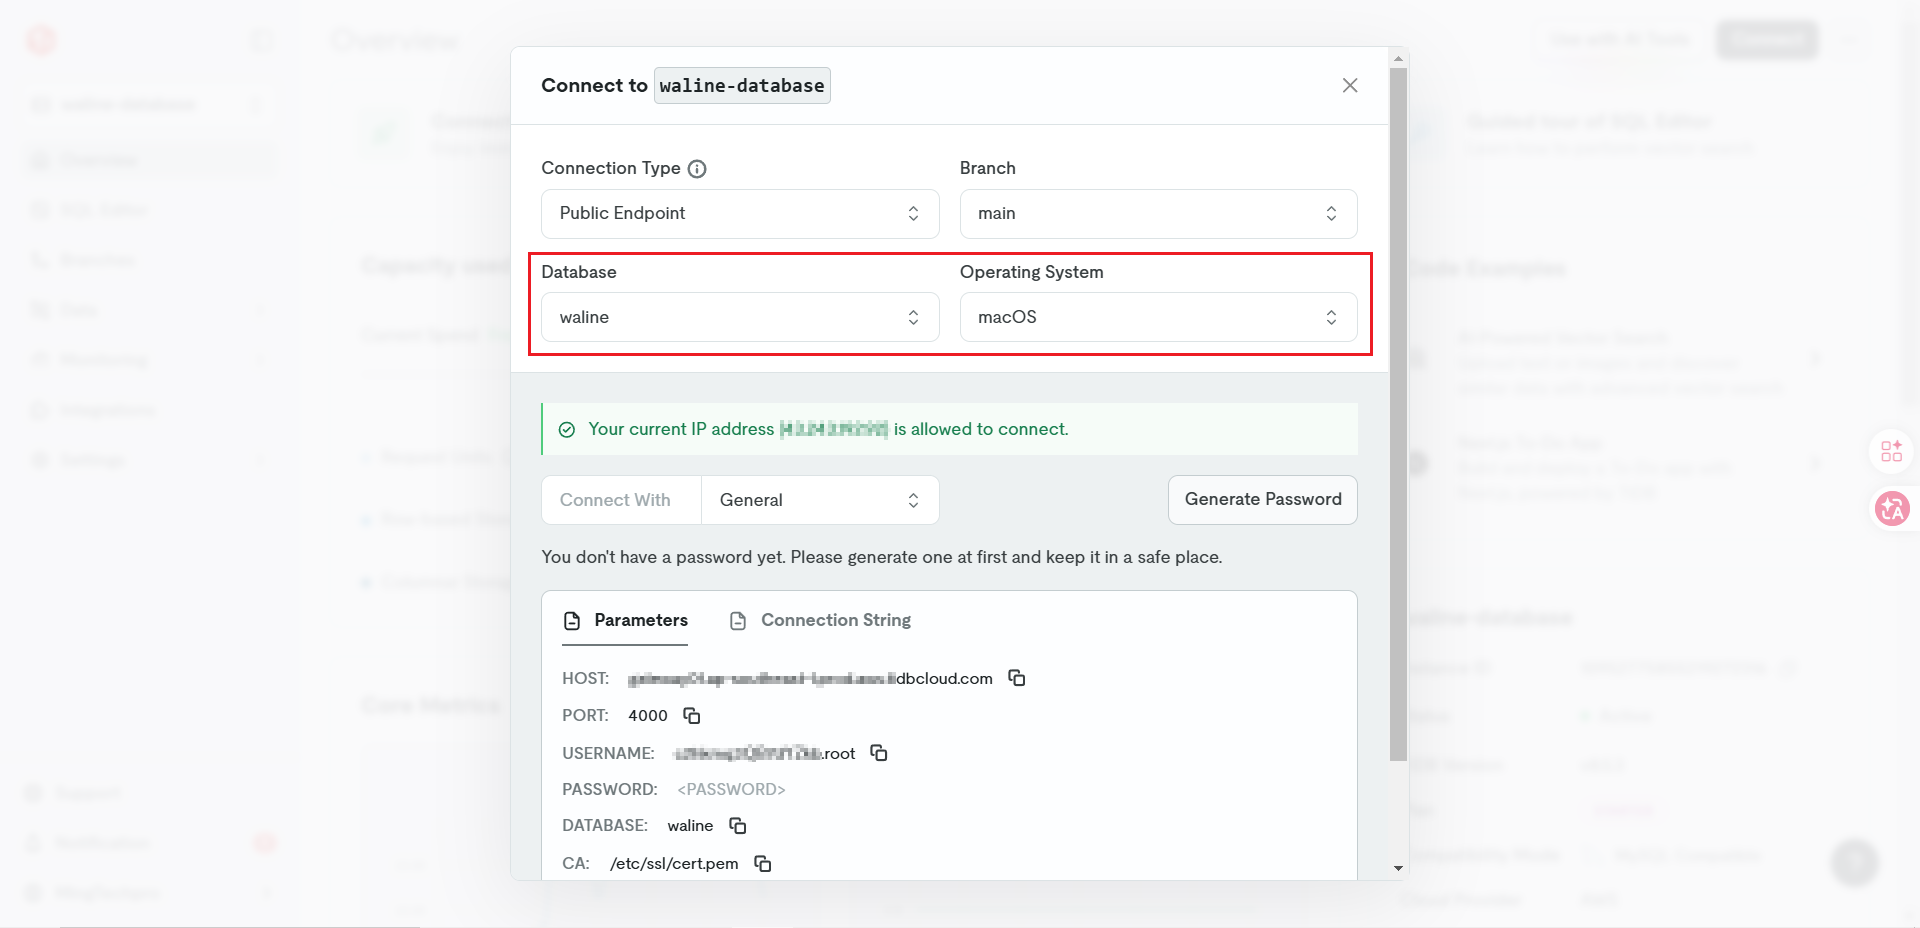The height and width of the screenshot is (928, 1920).
Task: Click the blurred IP address in notice
Action: (834, 429)
